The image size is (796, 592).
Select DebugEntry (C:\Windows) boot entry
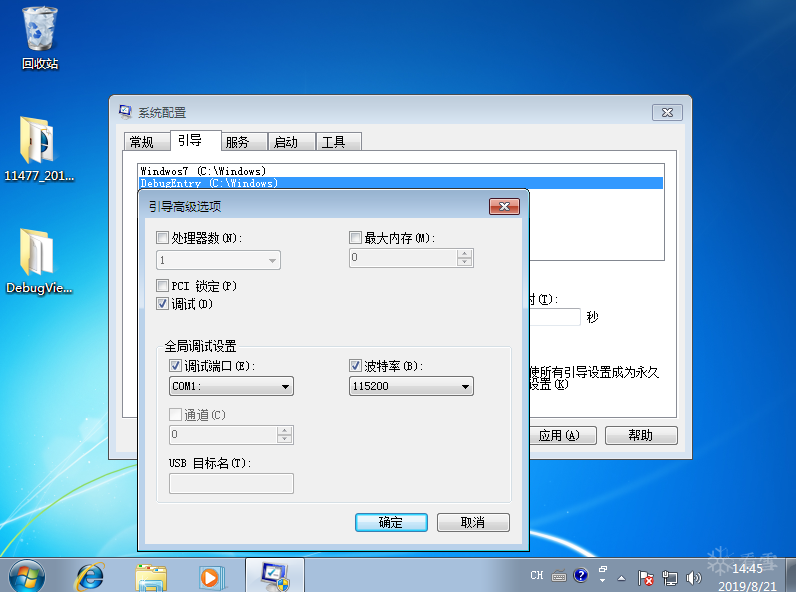coord(400,183)
